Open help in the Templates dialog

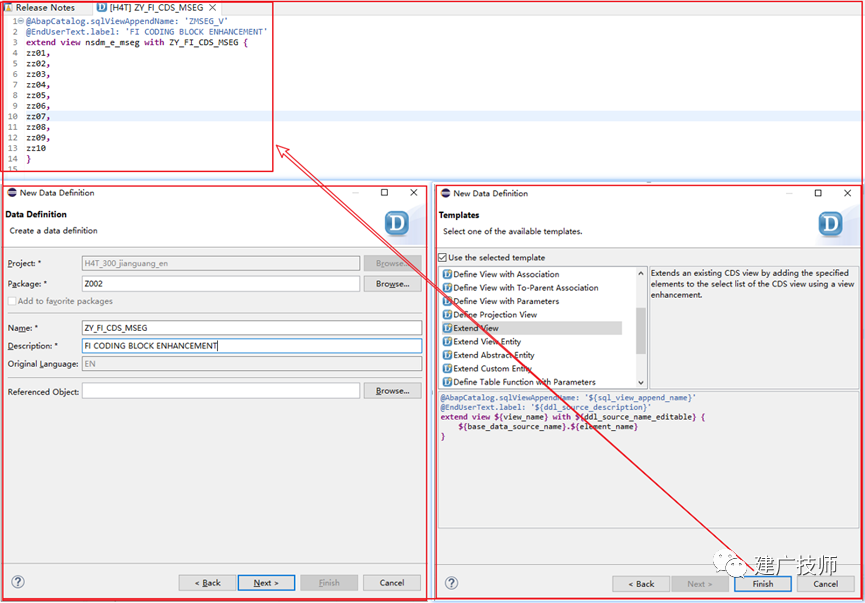(451, 583)
